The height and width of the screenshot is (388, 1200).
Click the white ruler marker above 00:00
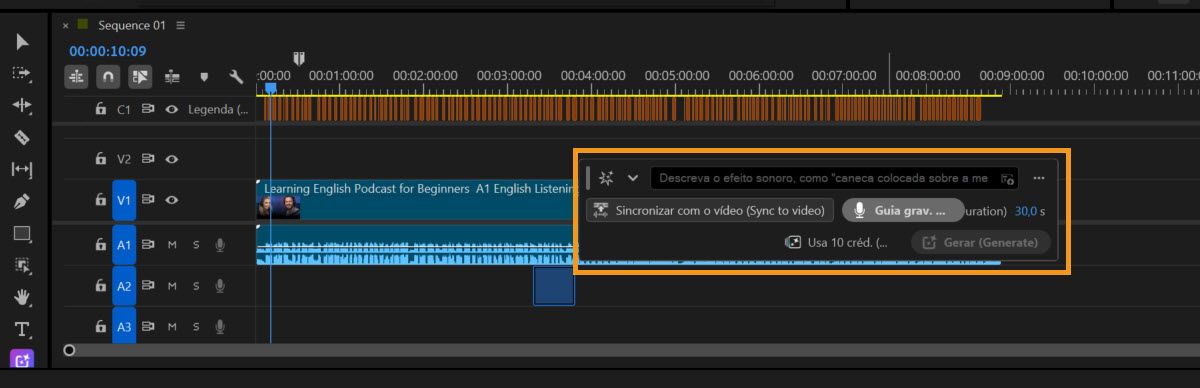click(298, 58)
